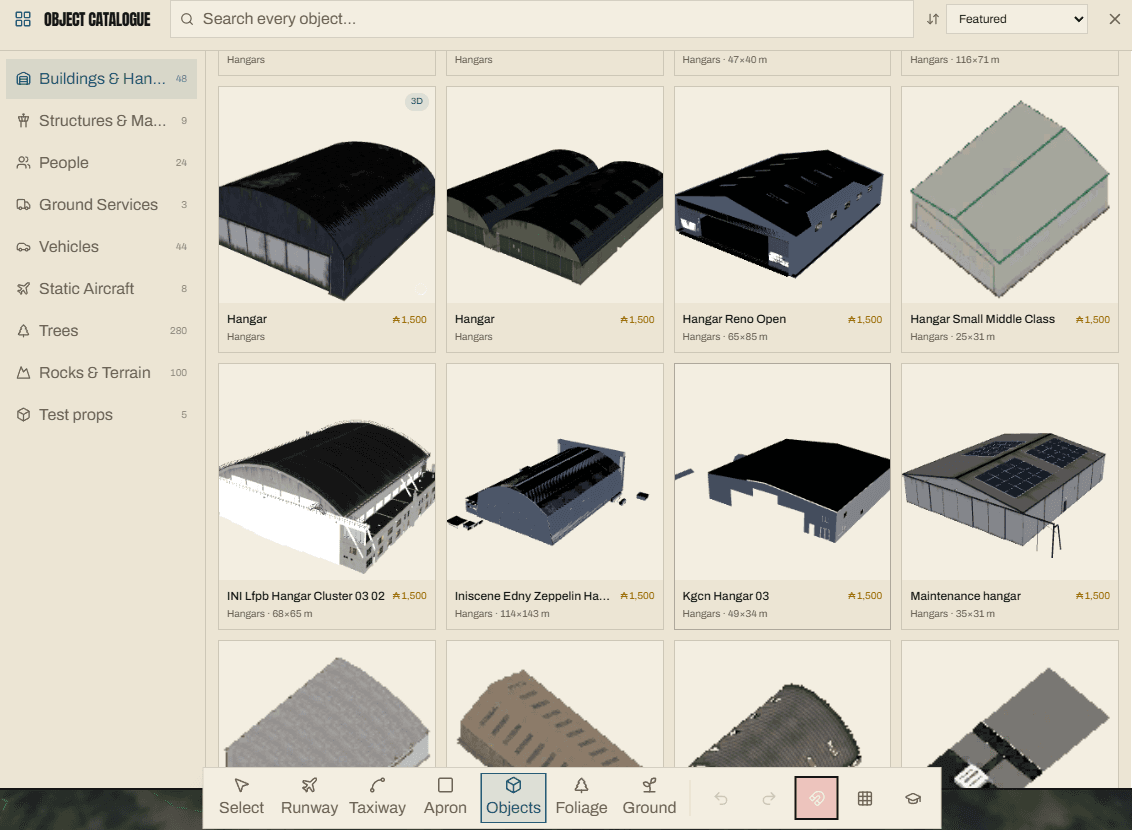Click the 1,500 price on Maintenance hangar
Image resolution: width=1132 pixels, height=830 pixels.
pos(1092,596)
